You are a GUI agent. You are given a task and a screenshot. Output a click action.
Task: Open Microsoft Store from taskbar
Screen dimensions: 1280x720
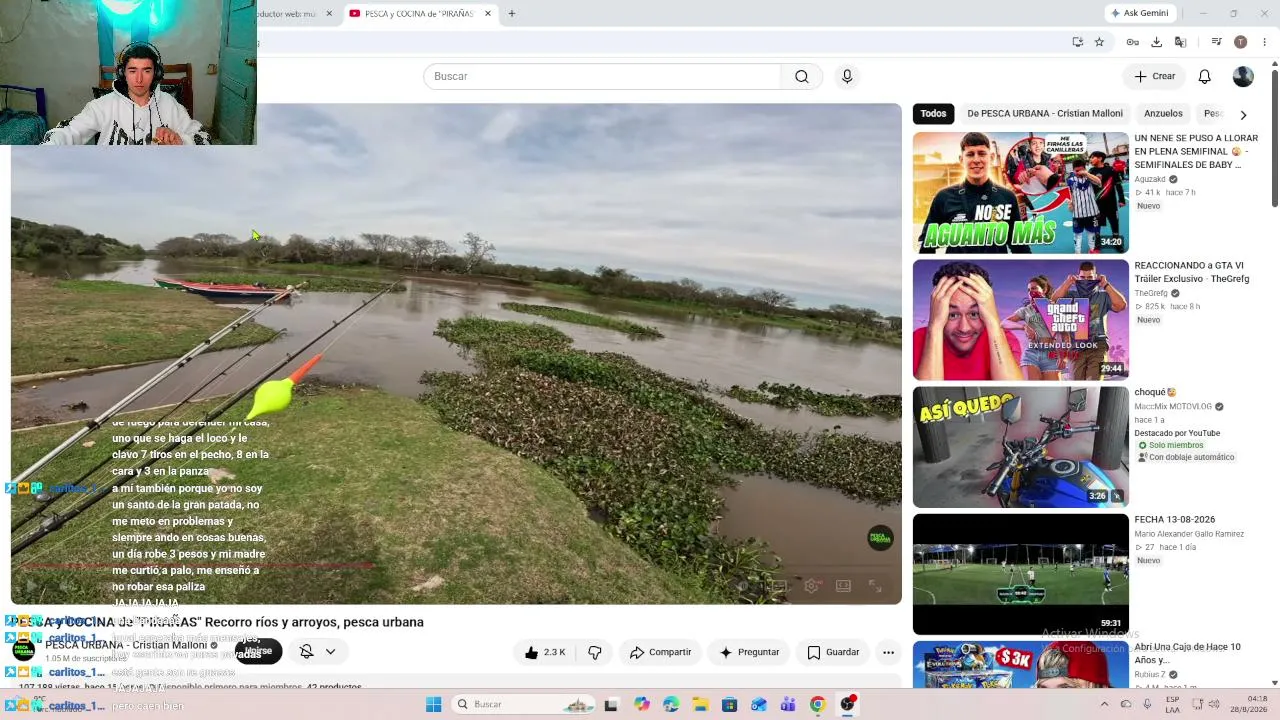tap(730, 705)
